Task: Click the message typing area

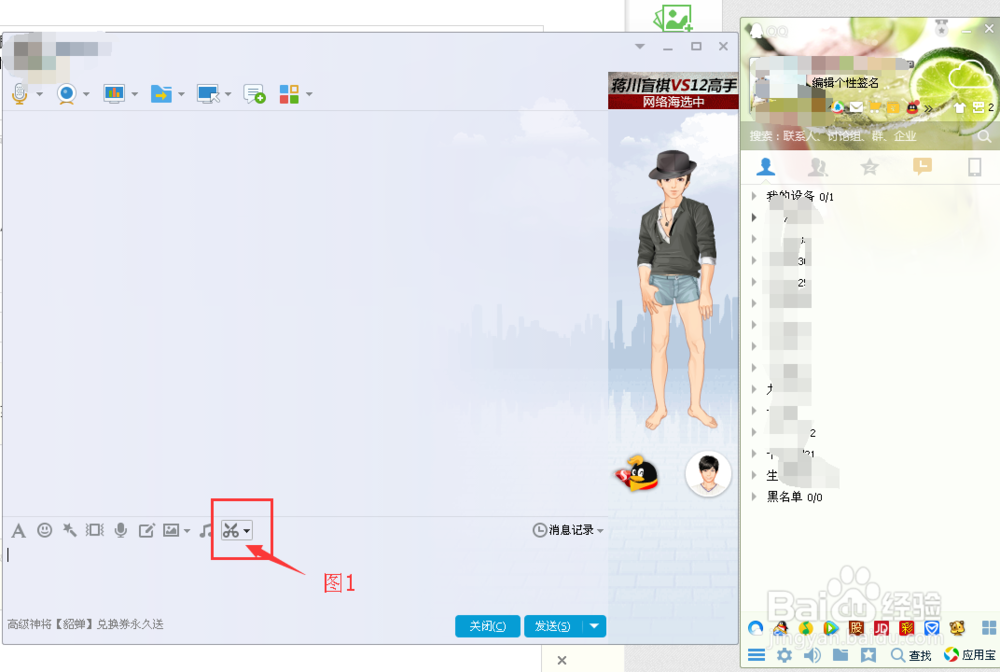Action: coord(305,576)
